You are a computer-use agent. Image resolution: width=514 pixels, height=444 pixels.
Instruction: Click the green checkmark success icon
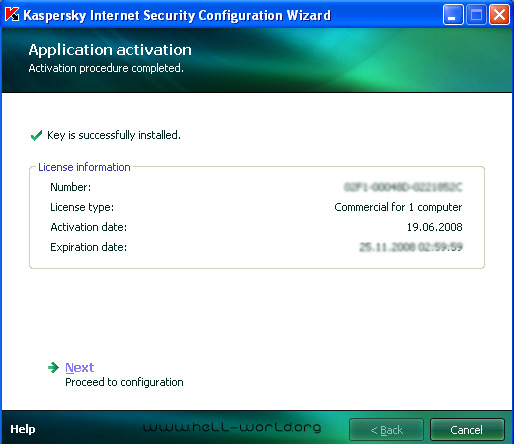(36, 135)
